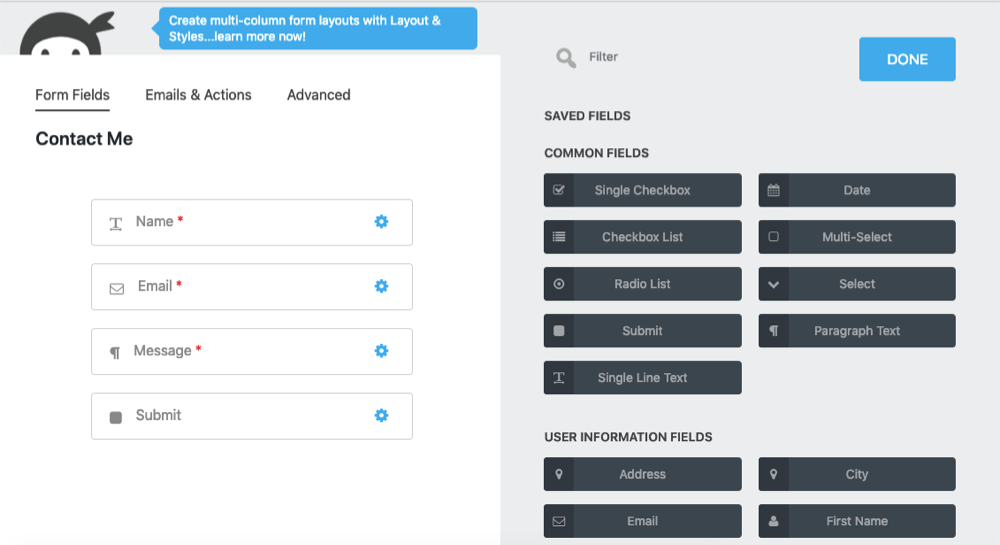This screenshot has height=545, width=1000.
Task: Click the Layout & Styles tooltip banner
Action: coord(317,28)
